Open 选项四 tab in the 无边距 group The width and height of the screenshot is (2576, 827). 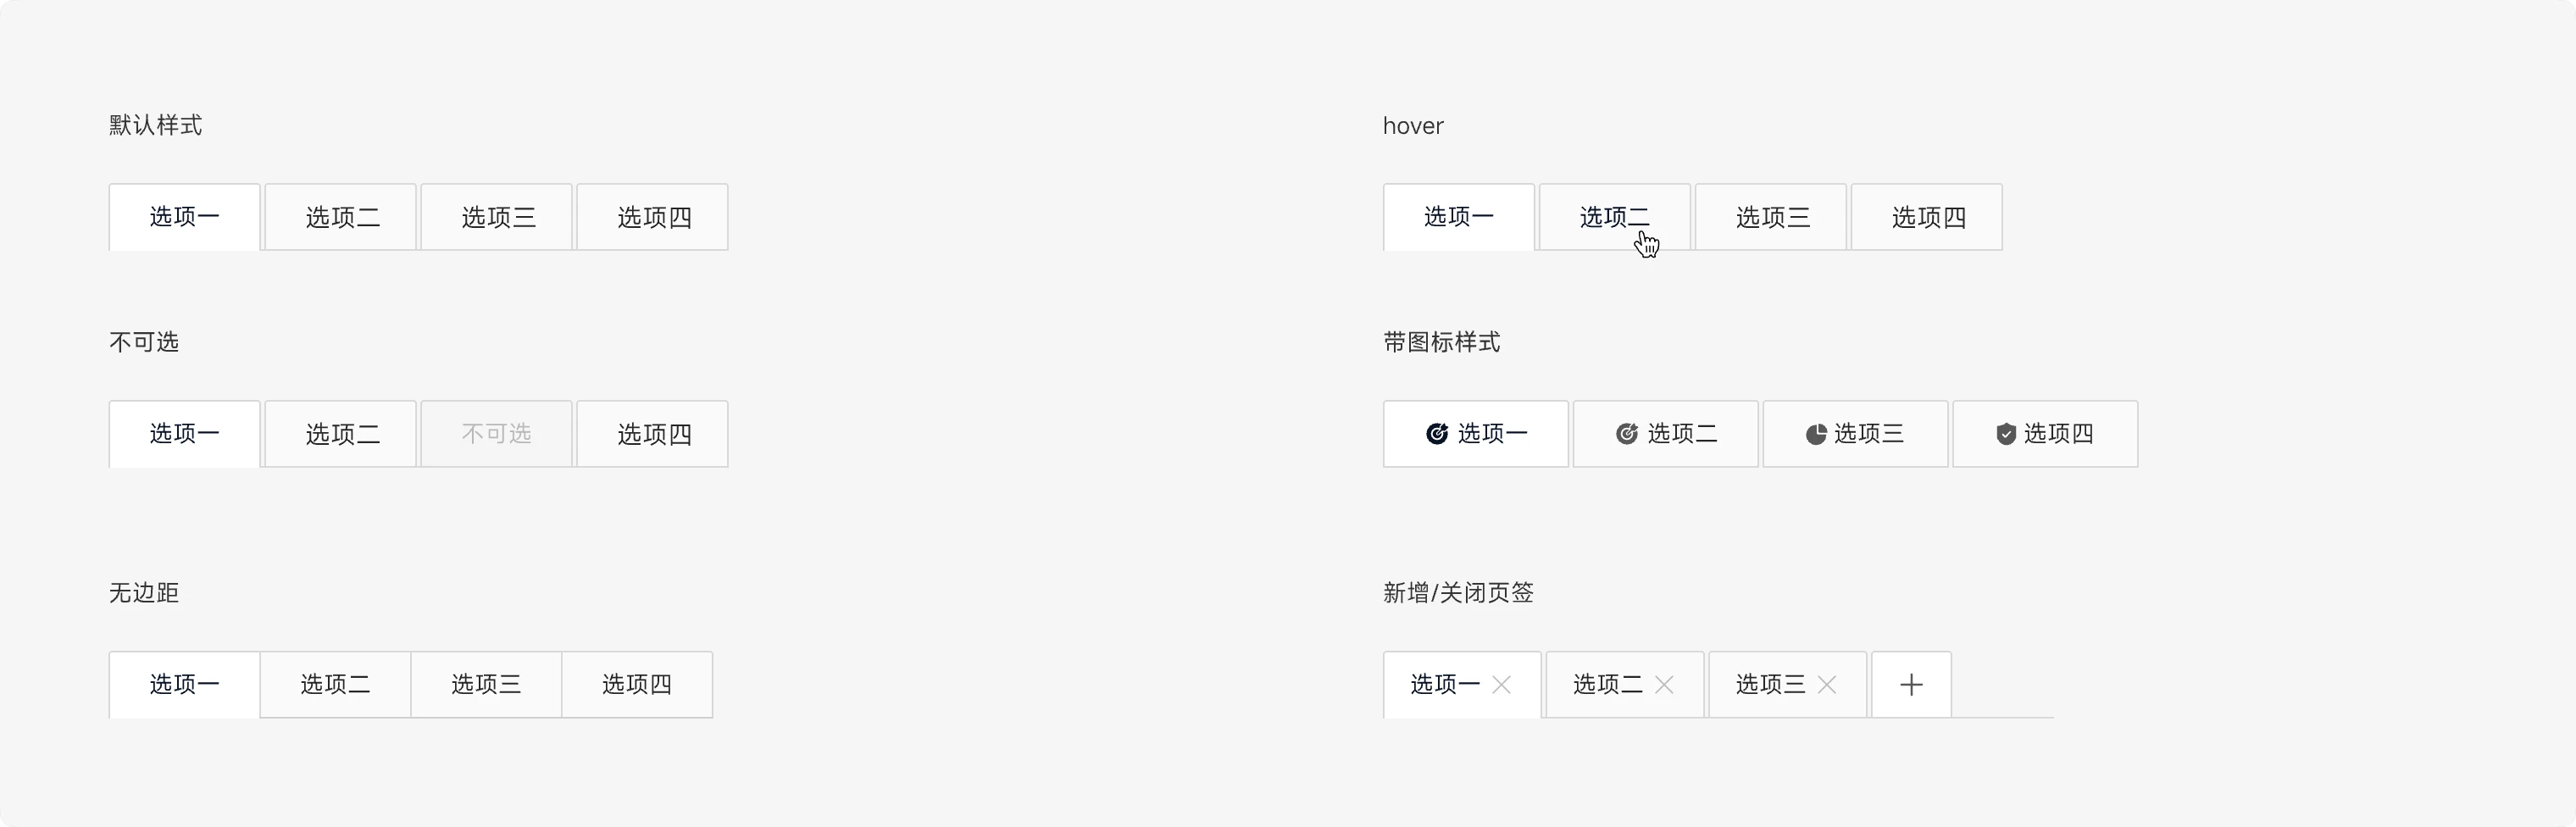pos(637,685)
